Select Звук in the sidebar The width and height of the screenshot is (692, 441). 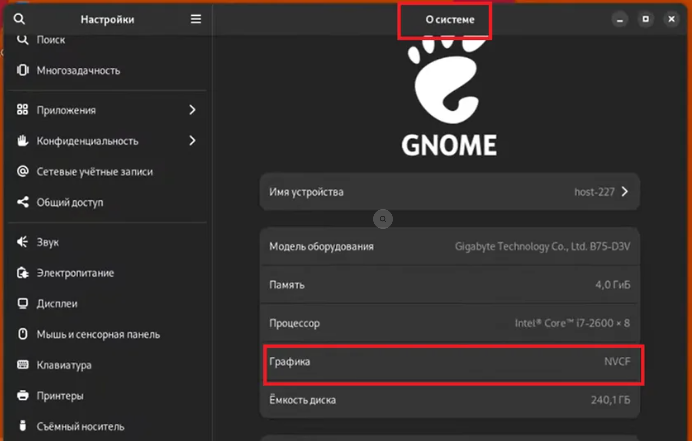coord(107,241)
